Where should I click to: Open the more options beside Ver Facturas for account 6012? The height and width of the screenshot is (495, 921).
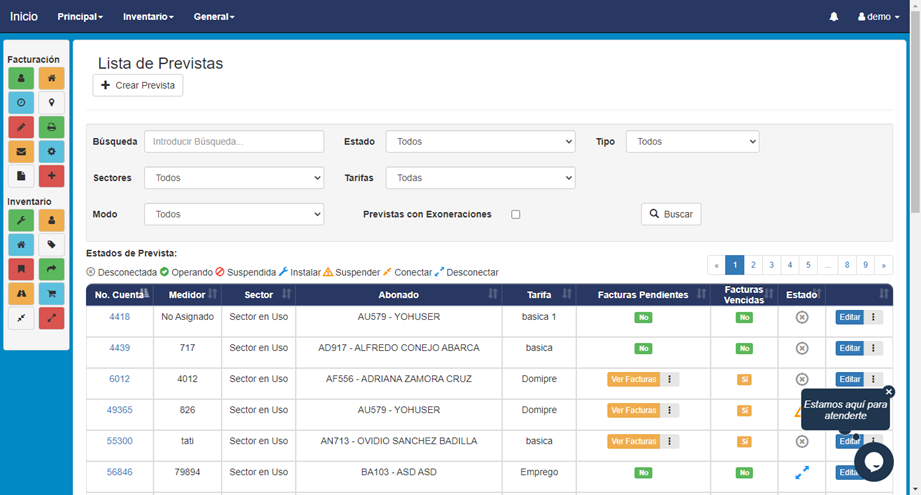[670, 379]
